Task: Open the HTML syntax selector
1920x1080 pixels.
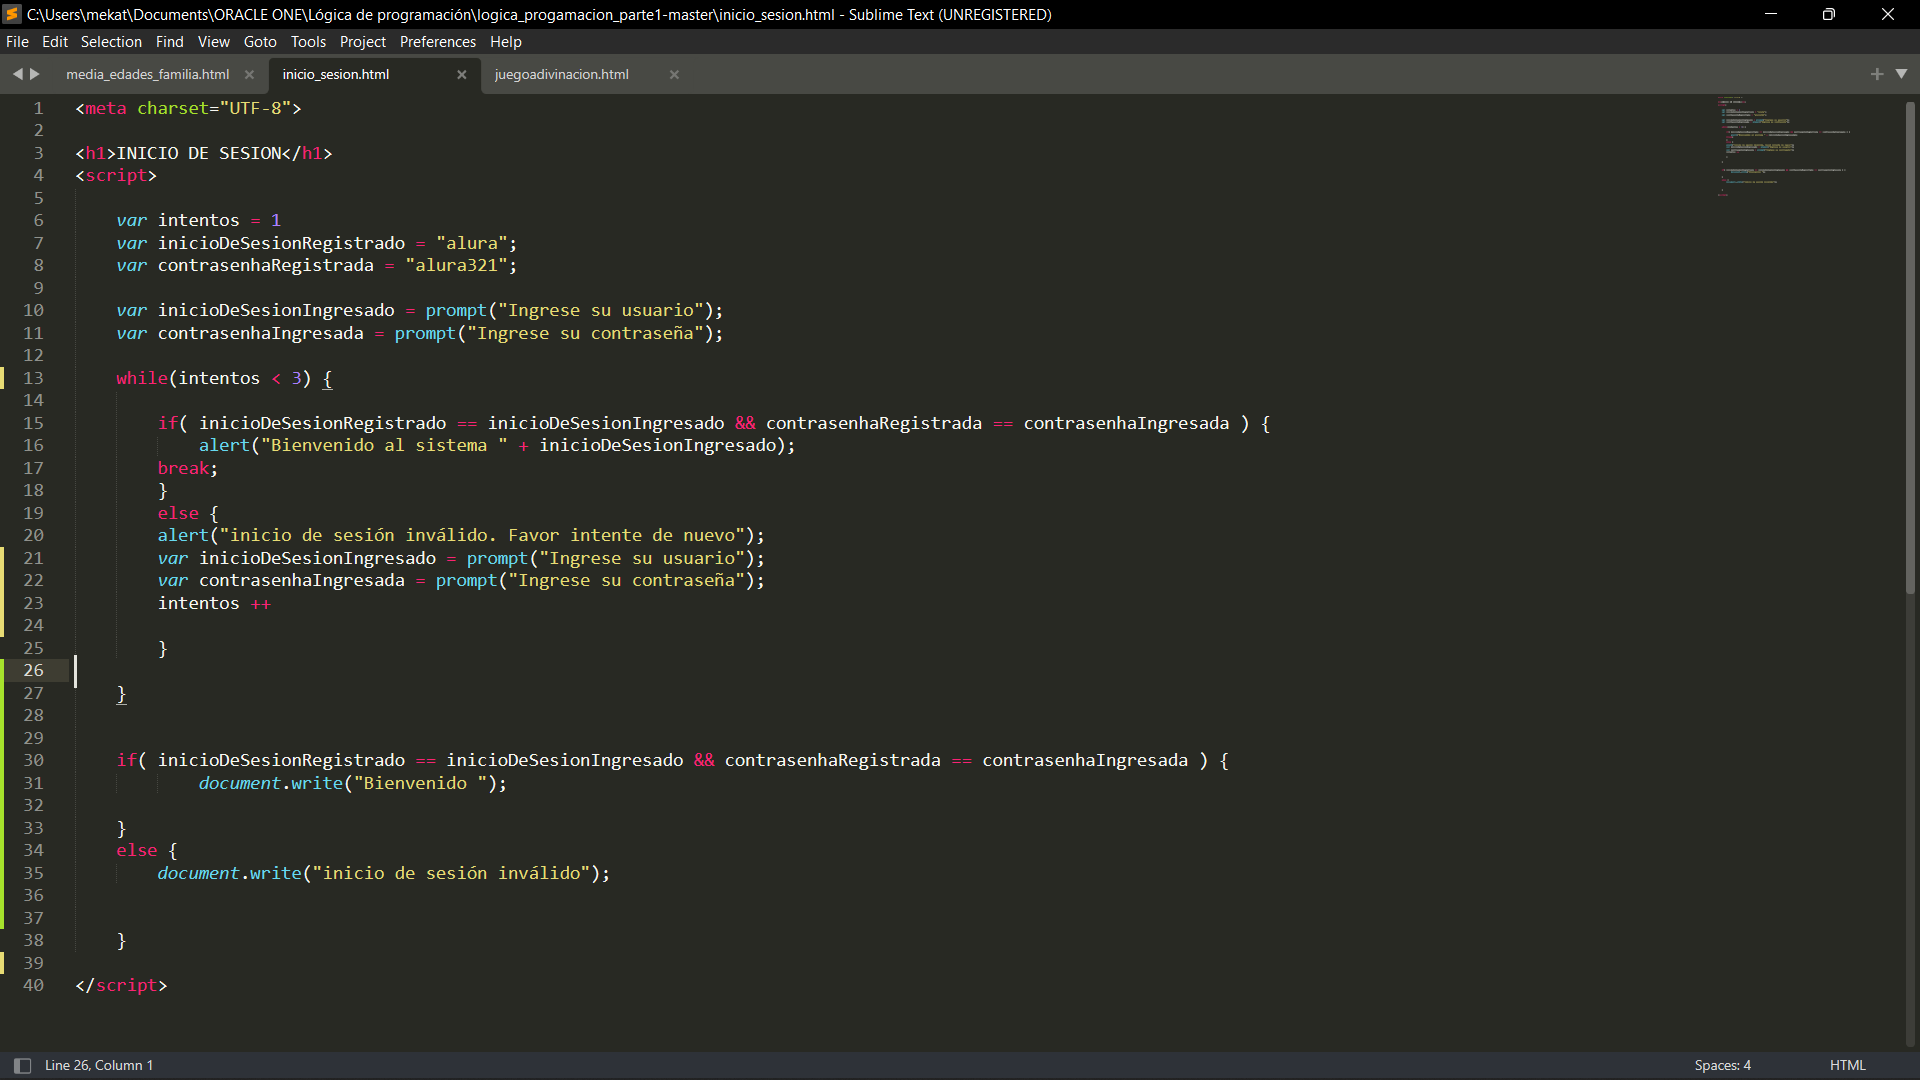Action: (1847, 1066)
